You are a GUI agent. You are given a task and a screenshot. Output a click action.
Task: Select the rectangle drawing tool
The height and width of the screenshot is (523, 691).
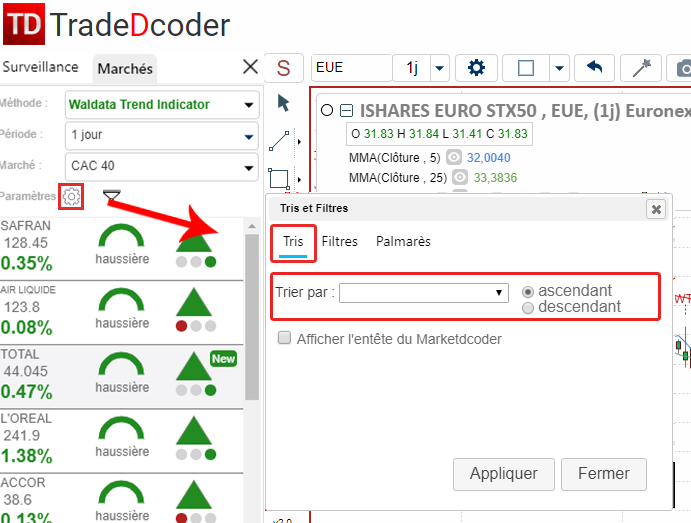click(279, 179)
